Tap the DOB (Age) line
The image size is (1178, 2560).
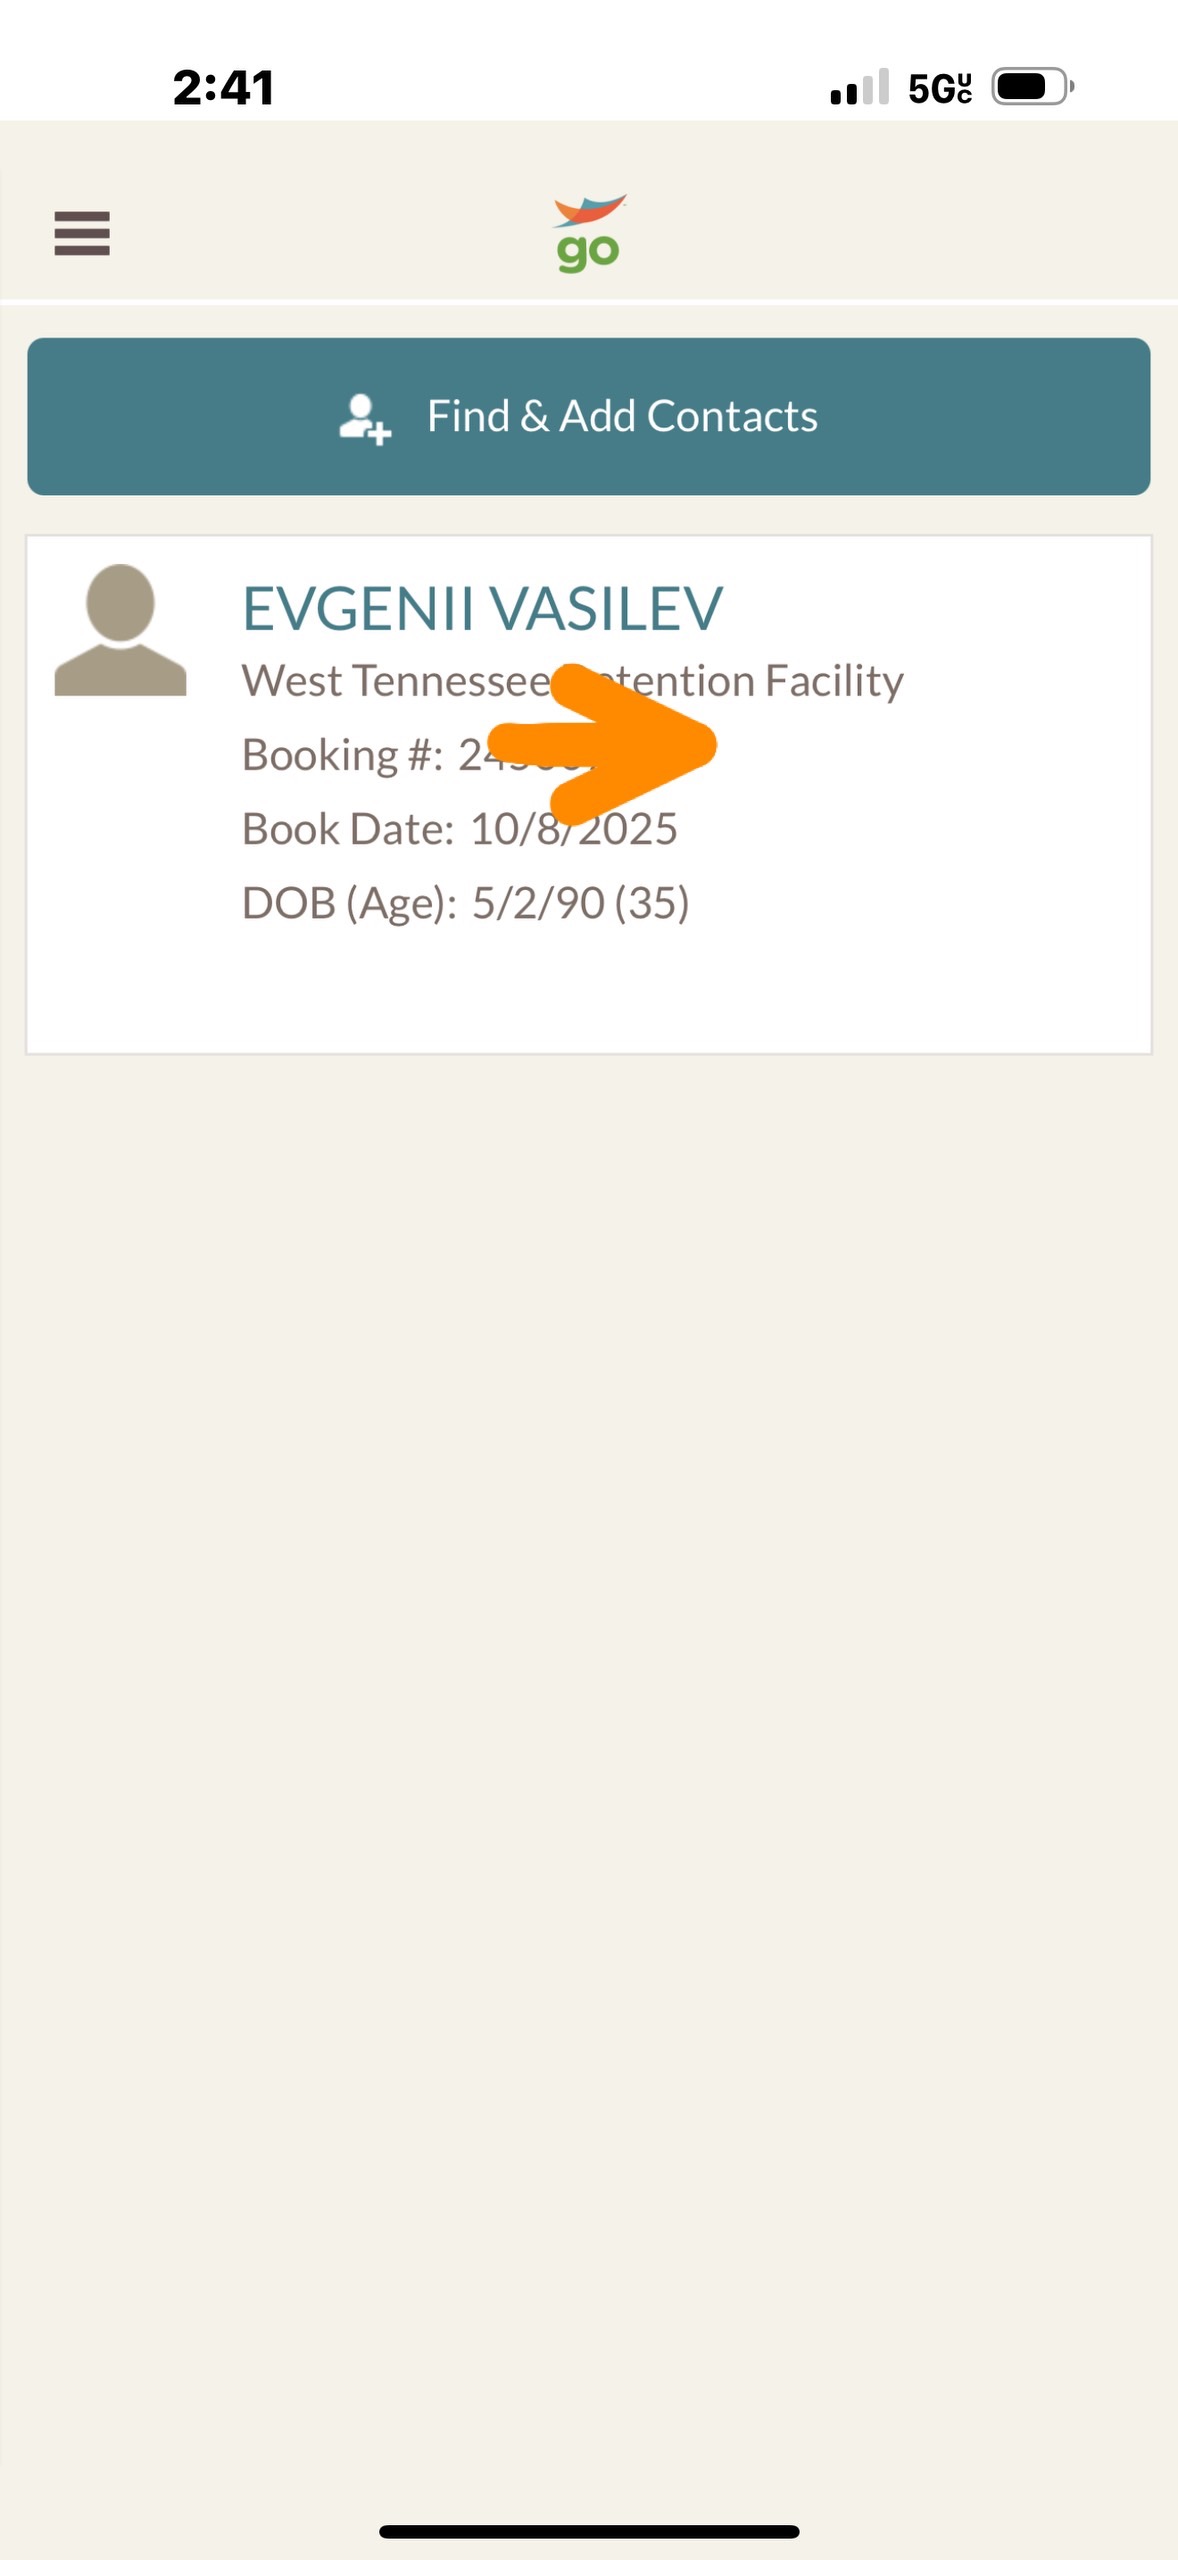coord(466,903)
